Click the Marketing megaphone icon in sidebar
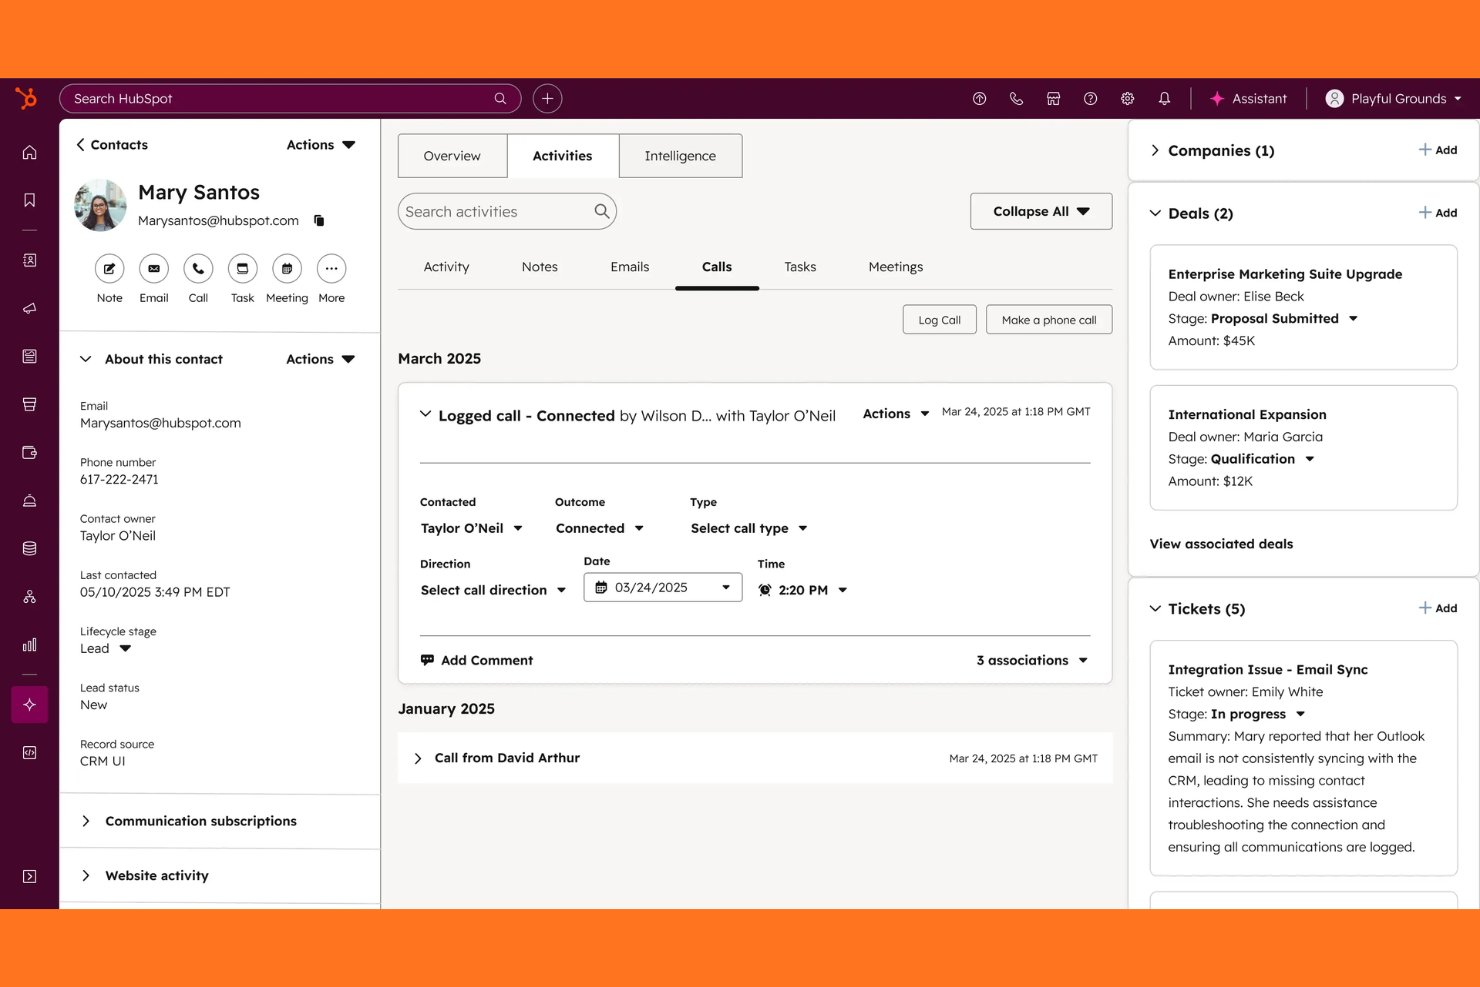 point(29,307)
